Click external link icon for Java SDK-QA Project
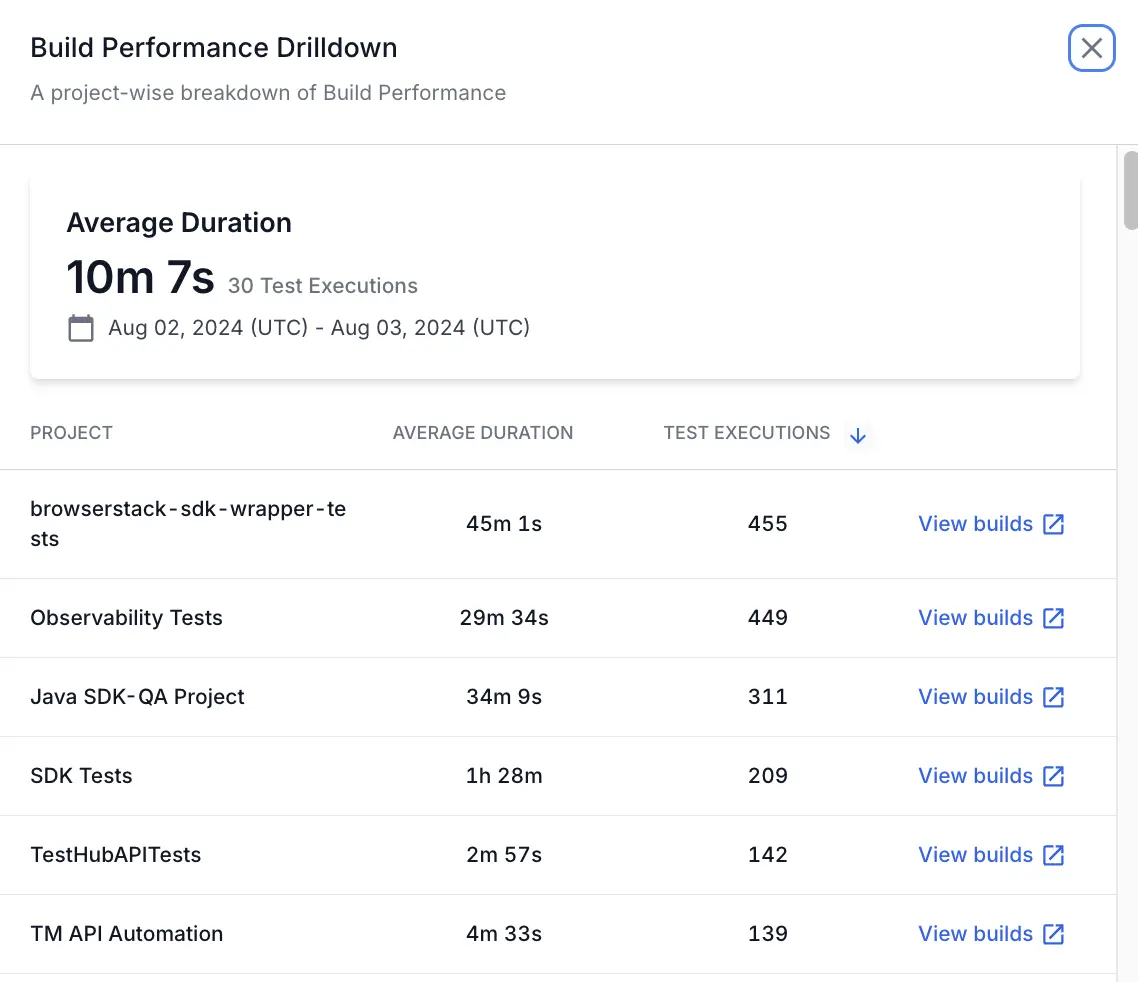Image resolution: width=1138 pixels, height=982 pixels. [1054, 697]
